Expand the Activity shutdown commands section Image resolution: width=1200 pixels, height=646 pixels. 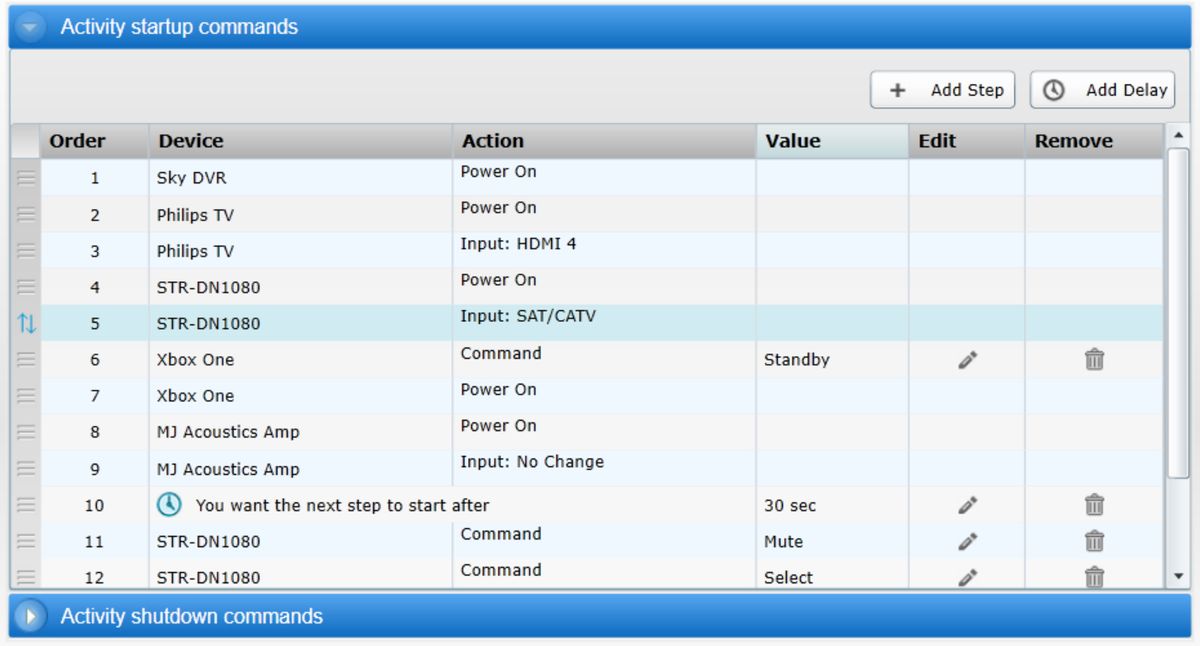click(x=30, y=616)
